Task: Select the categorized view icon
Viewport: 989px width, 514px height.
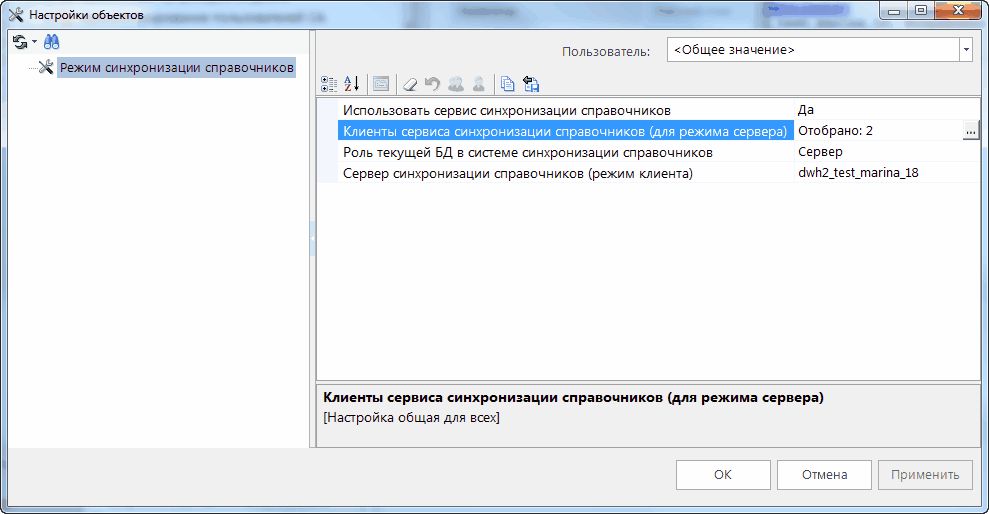Action: [329, 84]
